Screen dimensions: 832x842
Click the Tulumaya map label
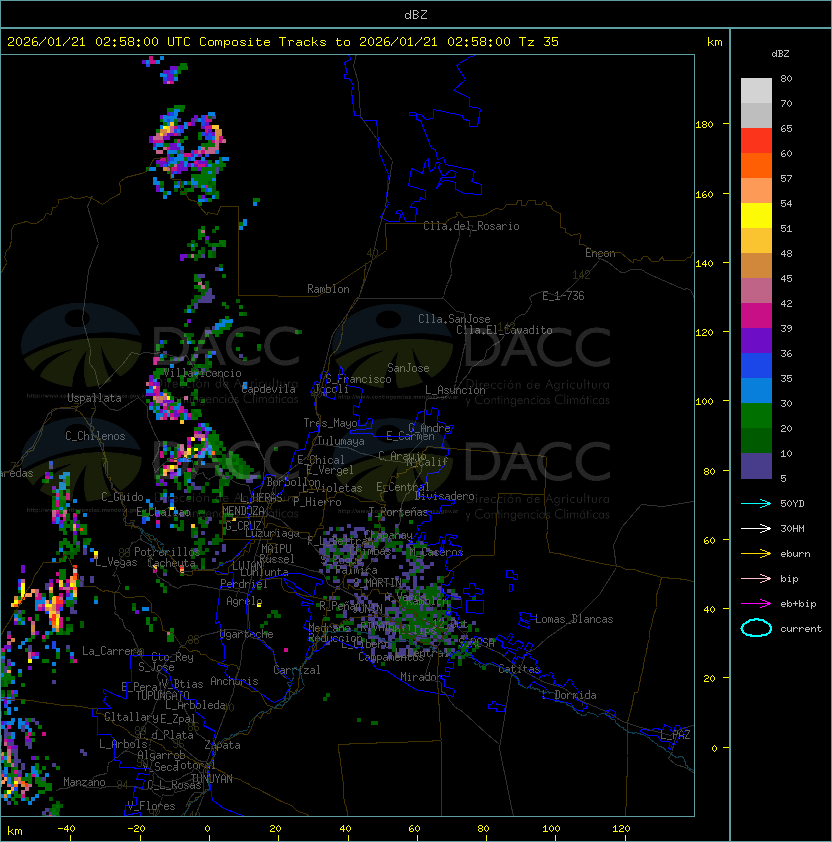341,441
